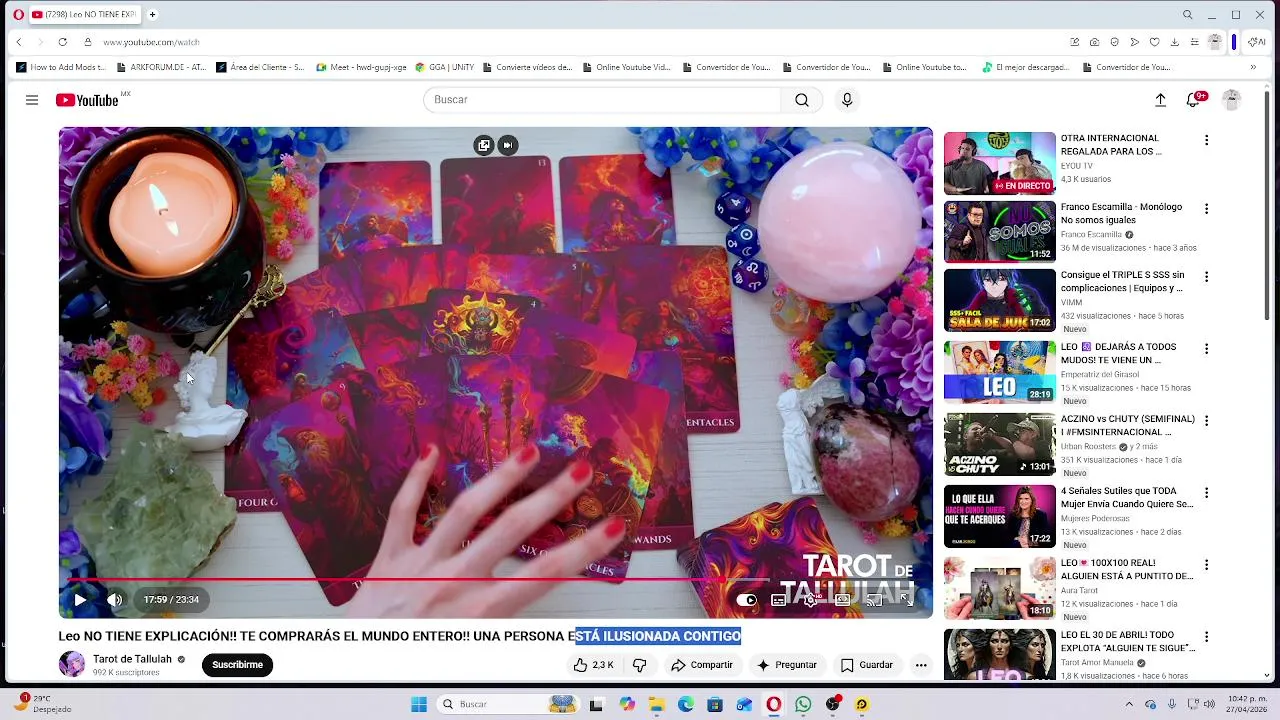The image size is (1280, 720).
Task: Open the YouTube guide hamburger menu
Action: click(32, 100)
